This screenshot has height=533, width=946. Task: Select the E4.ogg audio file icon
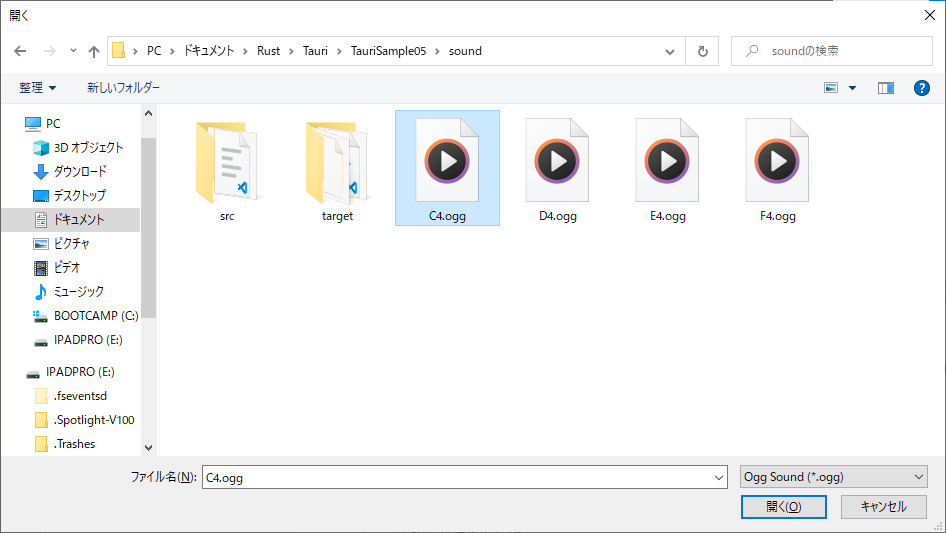coord(667,161)
